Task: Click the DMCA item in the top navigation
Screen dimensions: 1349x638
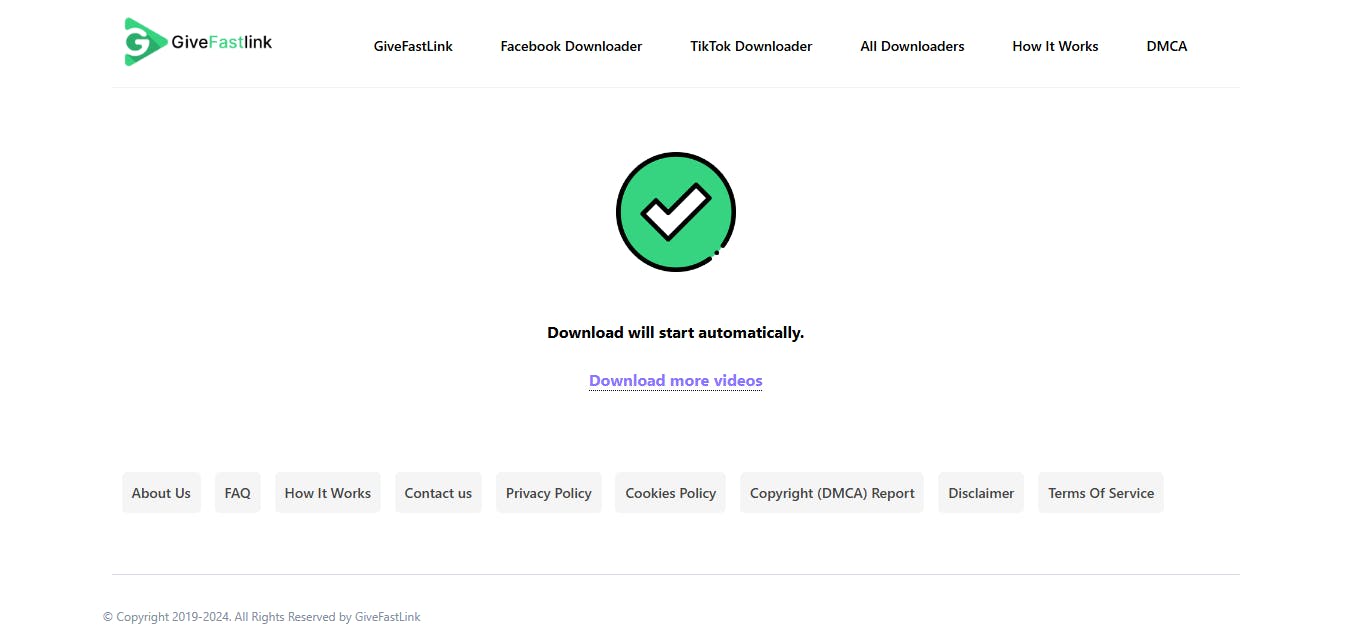Action: coord(1166,46)
